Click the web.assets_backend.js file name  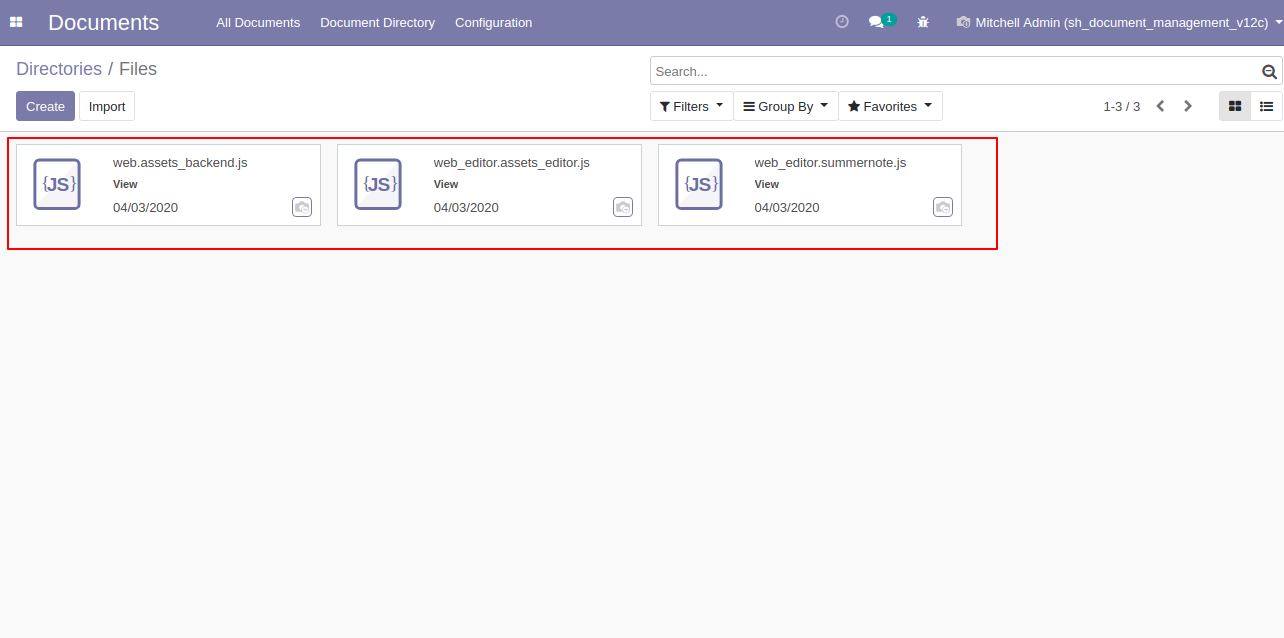point(180,162)
